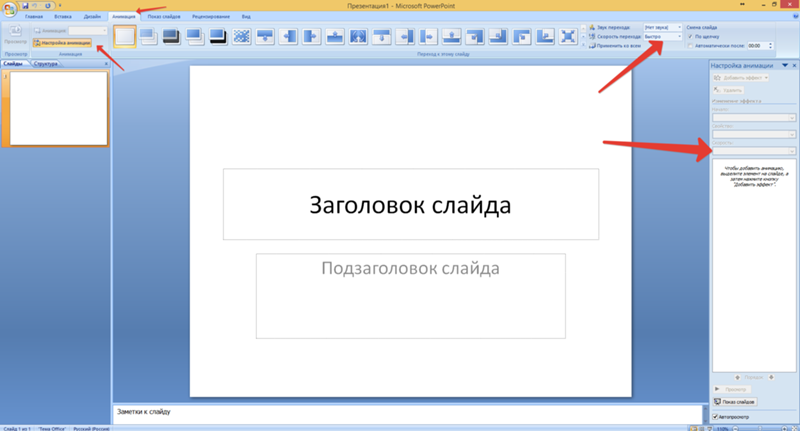Image resolution: width=800 pixels, height=431 pixels.
Task: Click the Undo arrow in quick access toolbar
Action: click(36, 6)
